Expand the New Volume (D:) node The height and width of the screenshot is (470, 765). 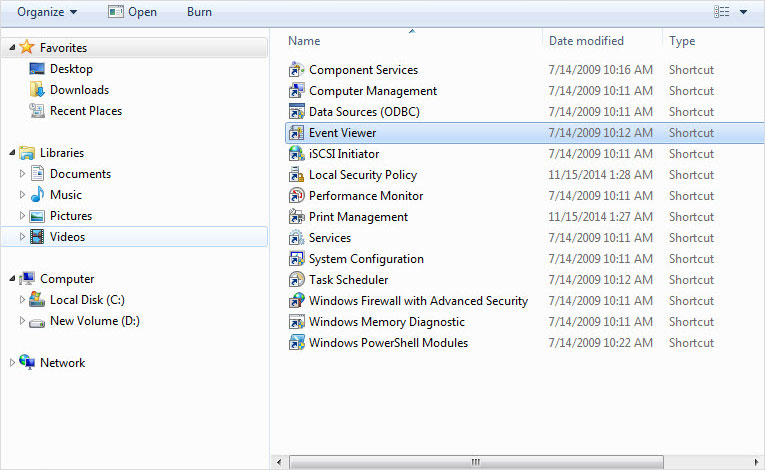(x=22, y=320)
